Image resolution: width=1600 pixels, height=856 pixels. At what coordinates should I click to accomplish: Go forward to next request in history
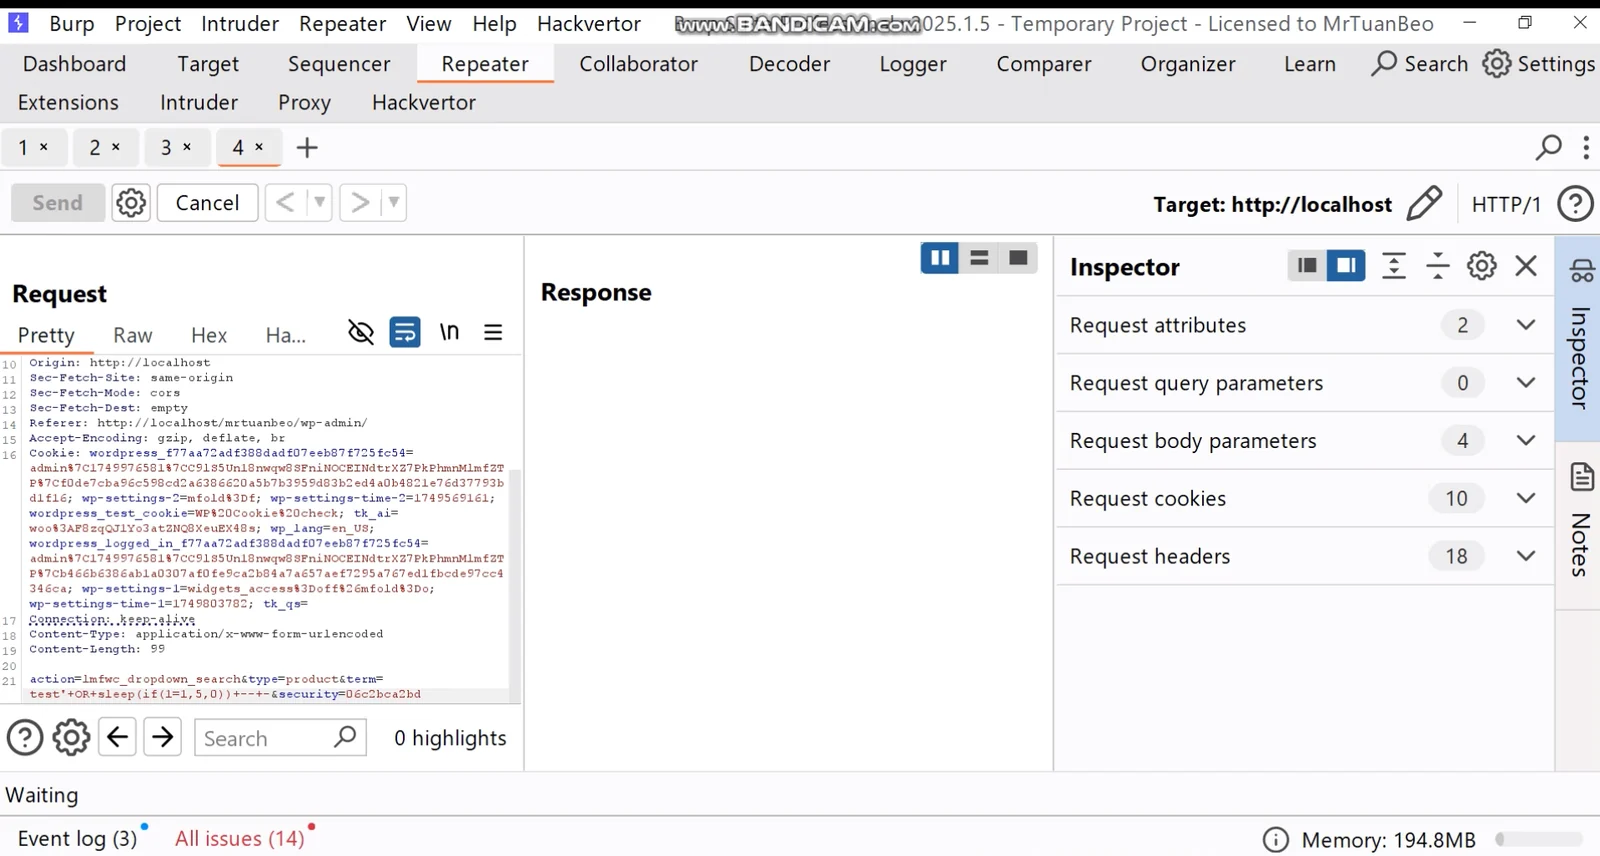tap(360, 202)
